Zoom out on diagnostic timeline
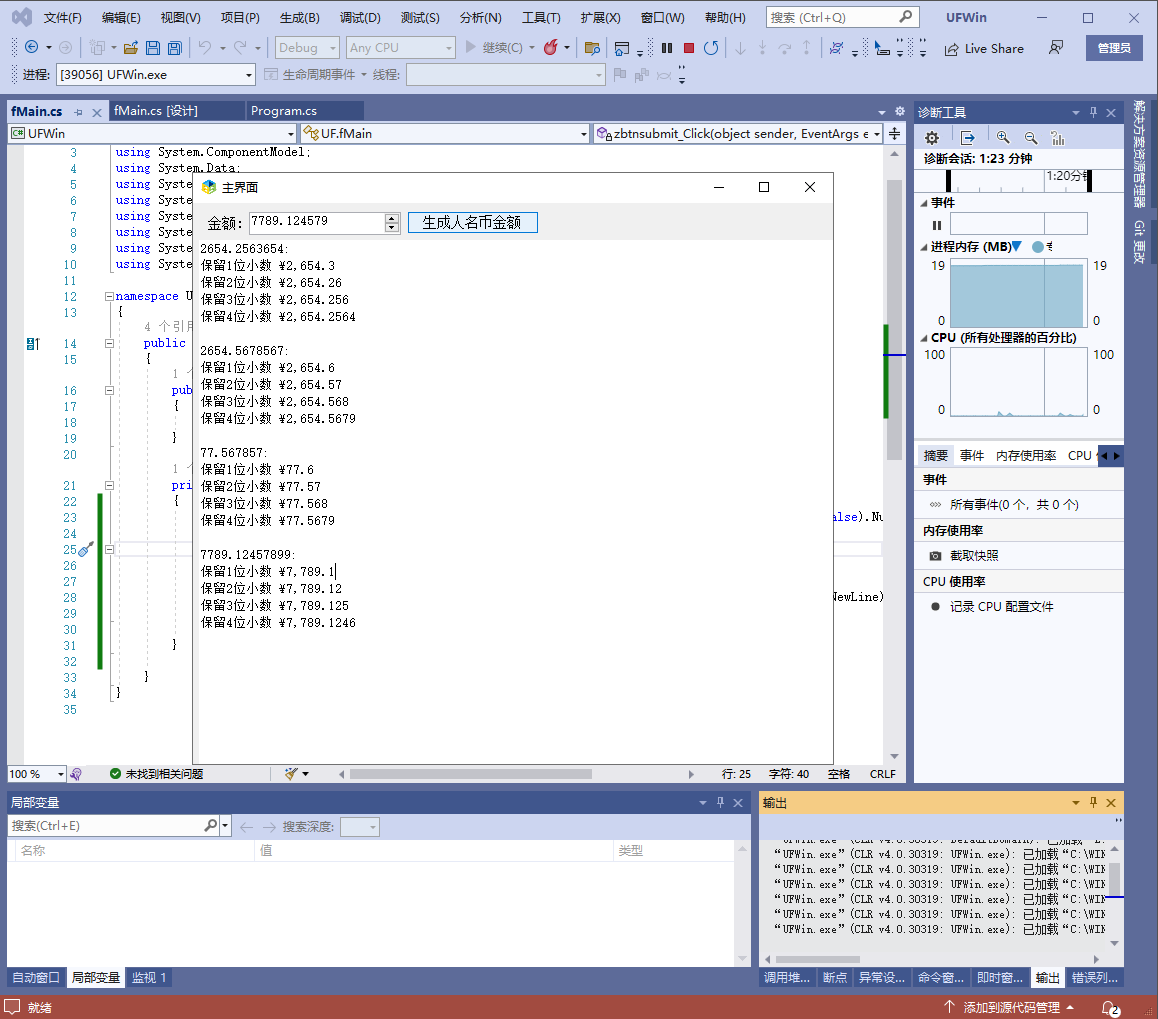This screenshot has height=1019, width=1158. (x=1031, y=138)
